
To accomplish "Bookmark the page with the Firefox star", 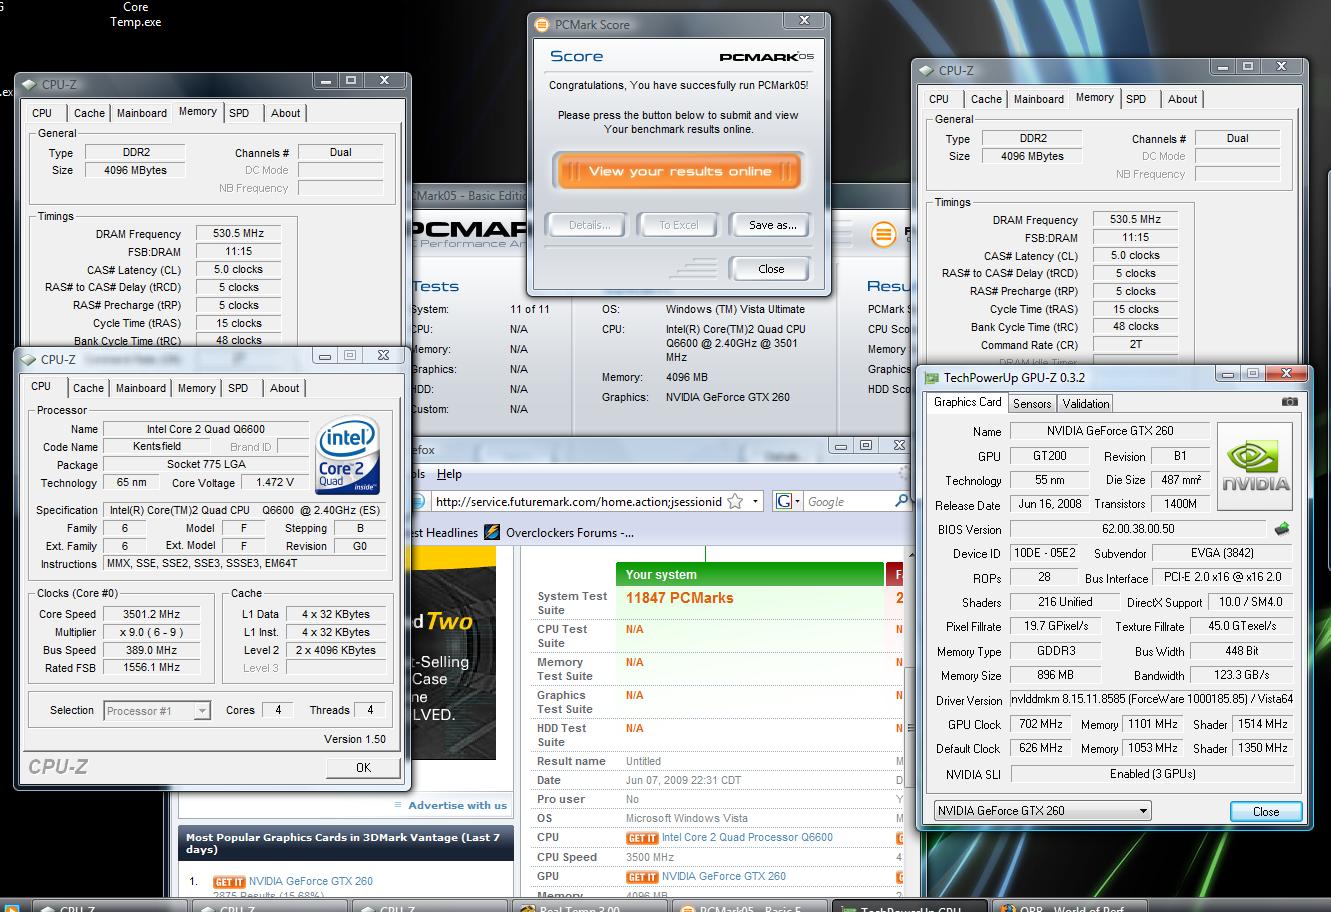I will pyautogui.click(x=735, y=501).
